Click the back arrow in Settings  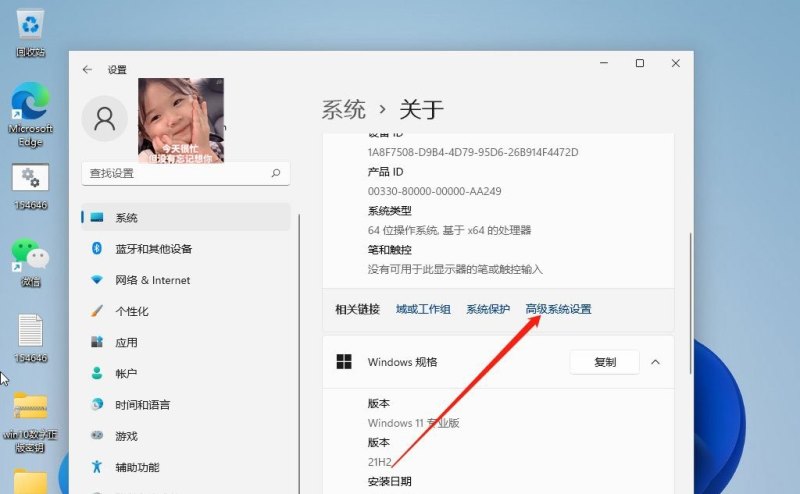(x=87, y=69)
